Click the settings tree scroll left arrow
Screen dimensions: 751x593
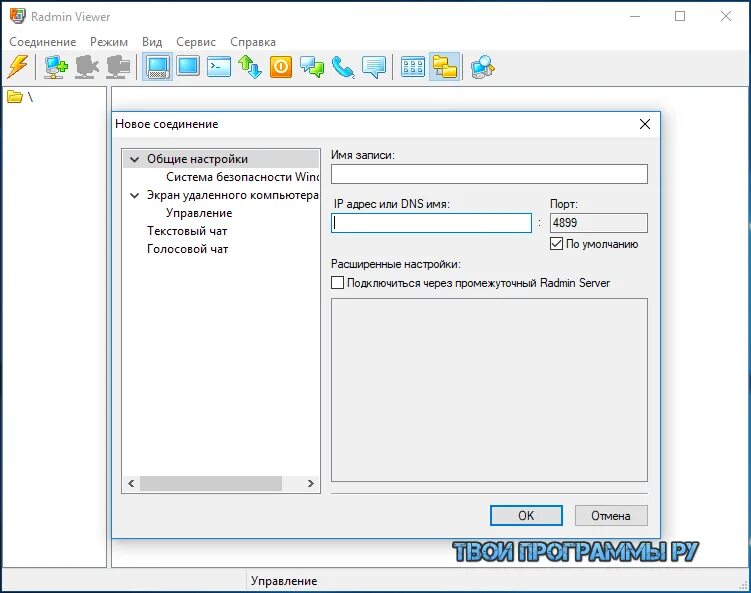pos(131,483)
